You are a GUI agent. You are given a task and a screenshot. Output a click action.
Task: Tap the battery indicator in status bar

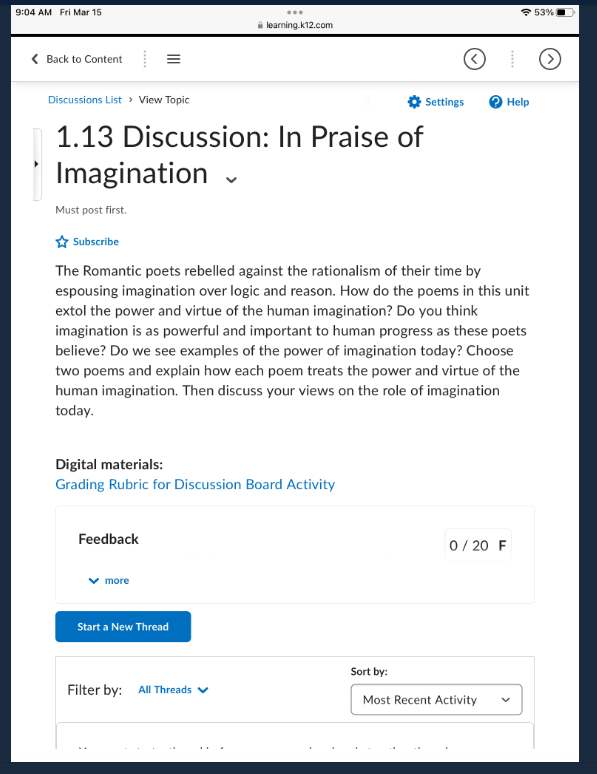565,12
